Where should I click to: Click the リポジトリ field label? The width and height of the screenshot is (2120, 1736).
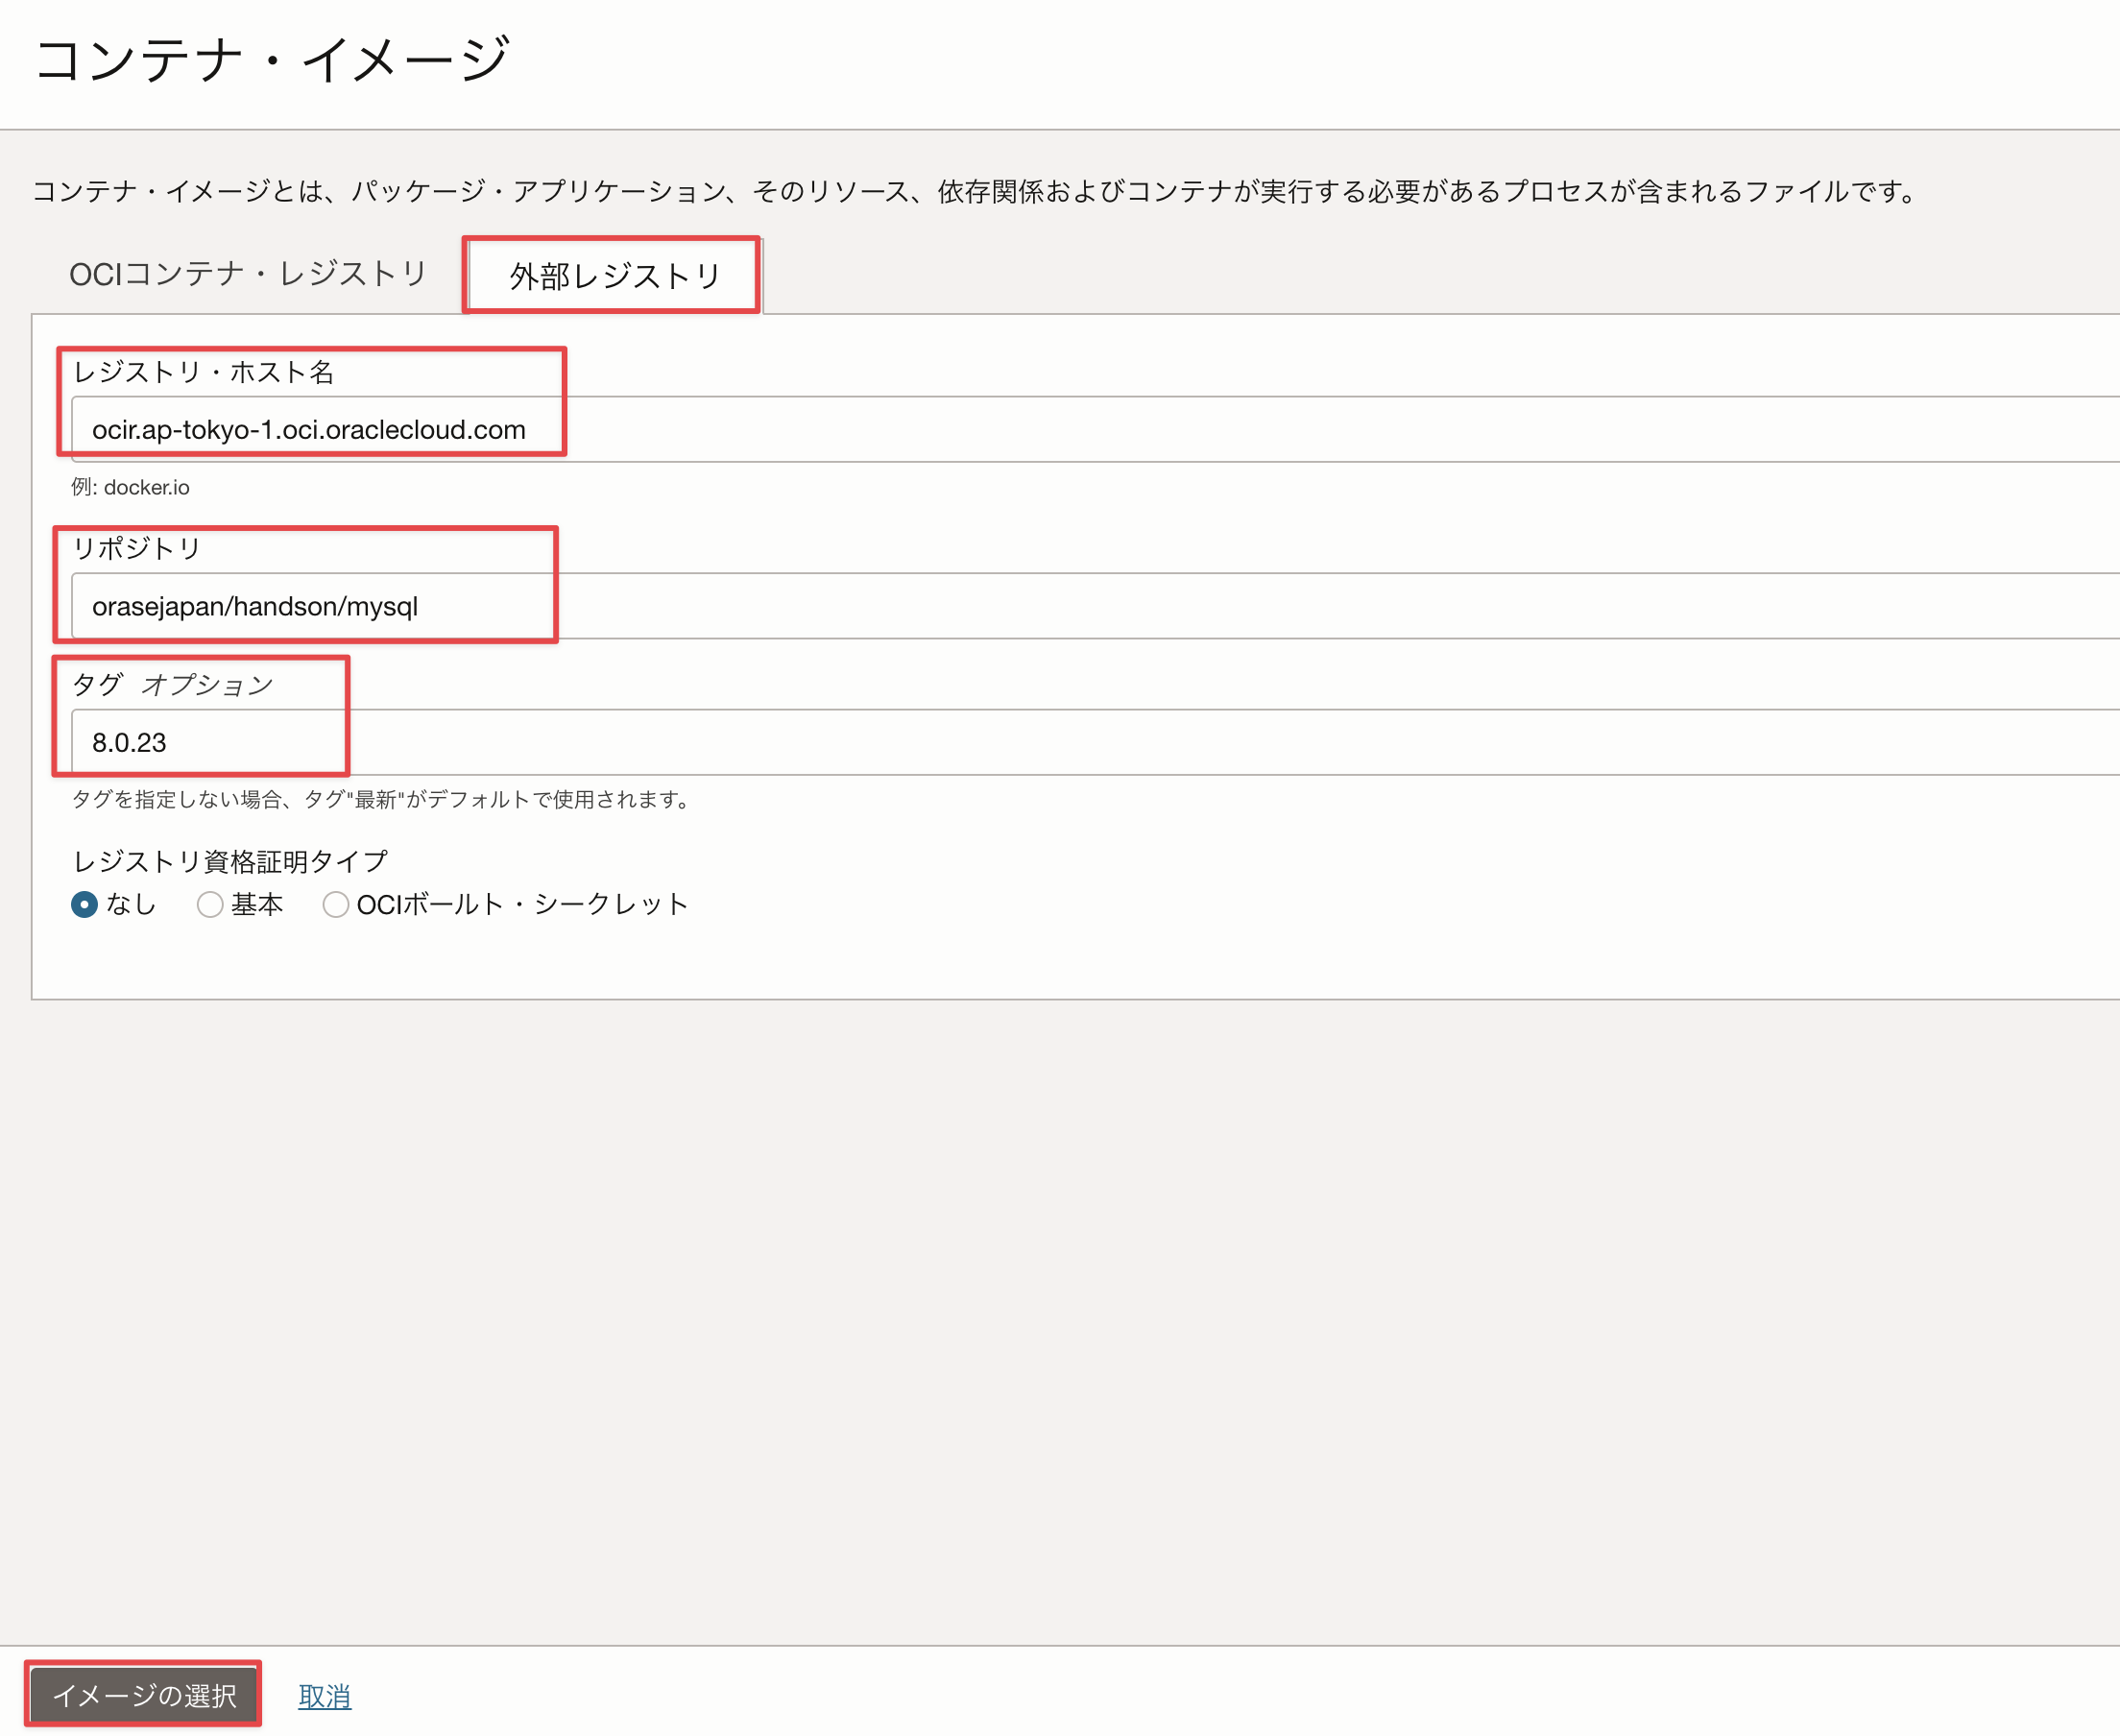point(137,548)
